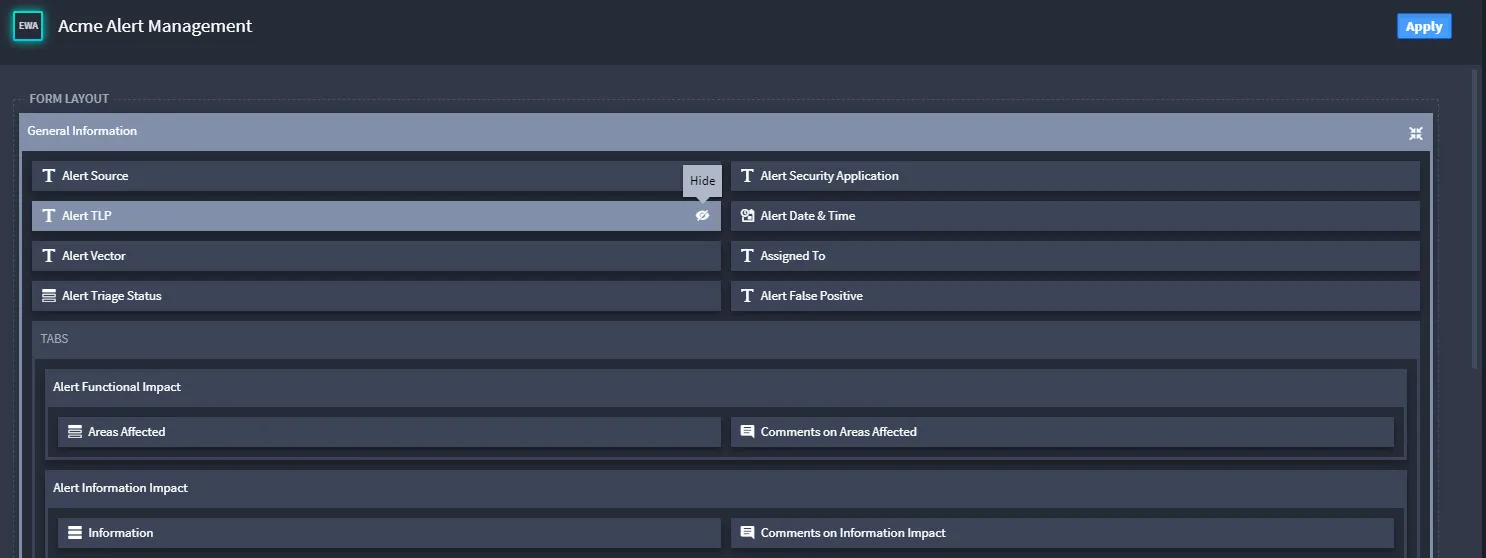Click the vertical scrollbar on the right

pos(1475,220)
